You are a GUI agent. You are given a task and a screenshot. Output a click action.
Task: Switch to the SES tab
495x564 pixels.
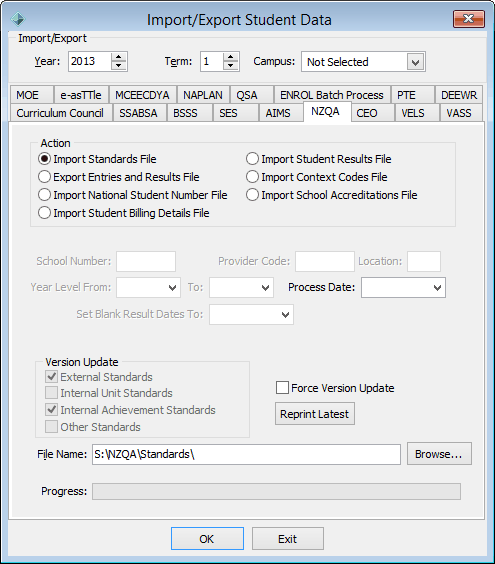point(236,113)
